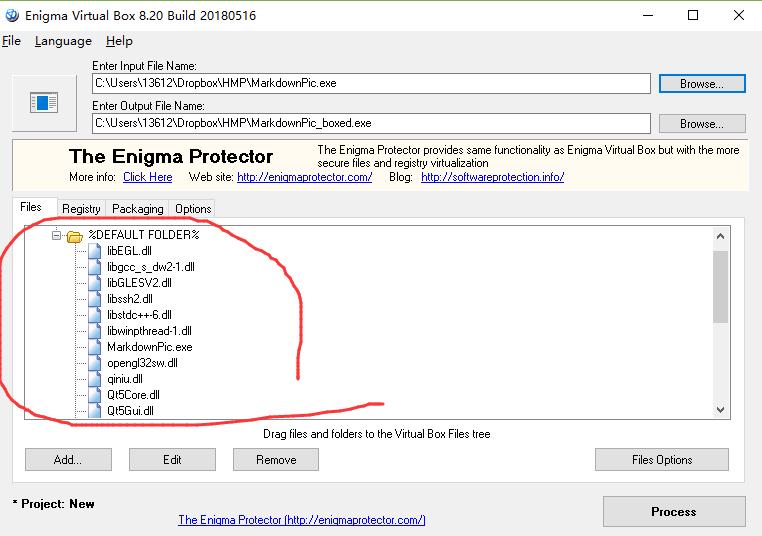Select libwinpthread-1.dll in the tree

click(x=149, y=331)
